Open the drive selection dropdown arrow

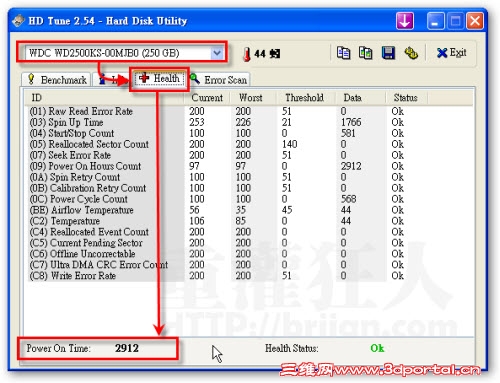coord(217,53)
